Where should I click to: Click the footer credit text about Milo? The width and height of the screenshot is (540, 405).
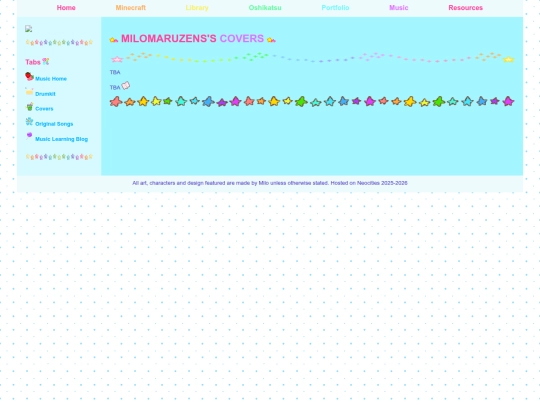coord(270,183)
